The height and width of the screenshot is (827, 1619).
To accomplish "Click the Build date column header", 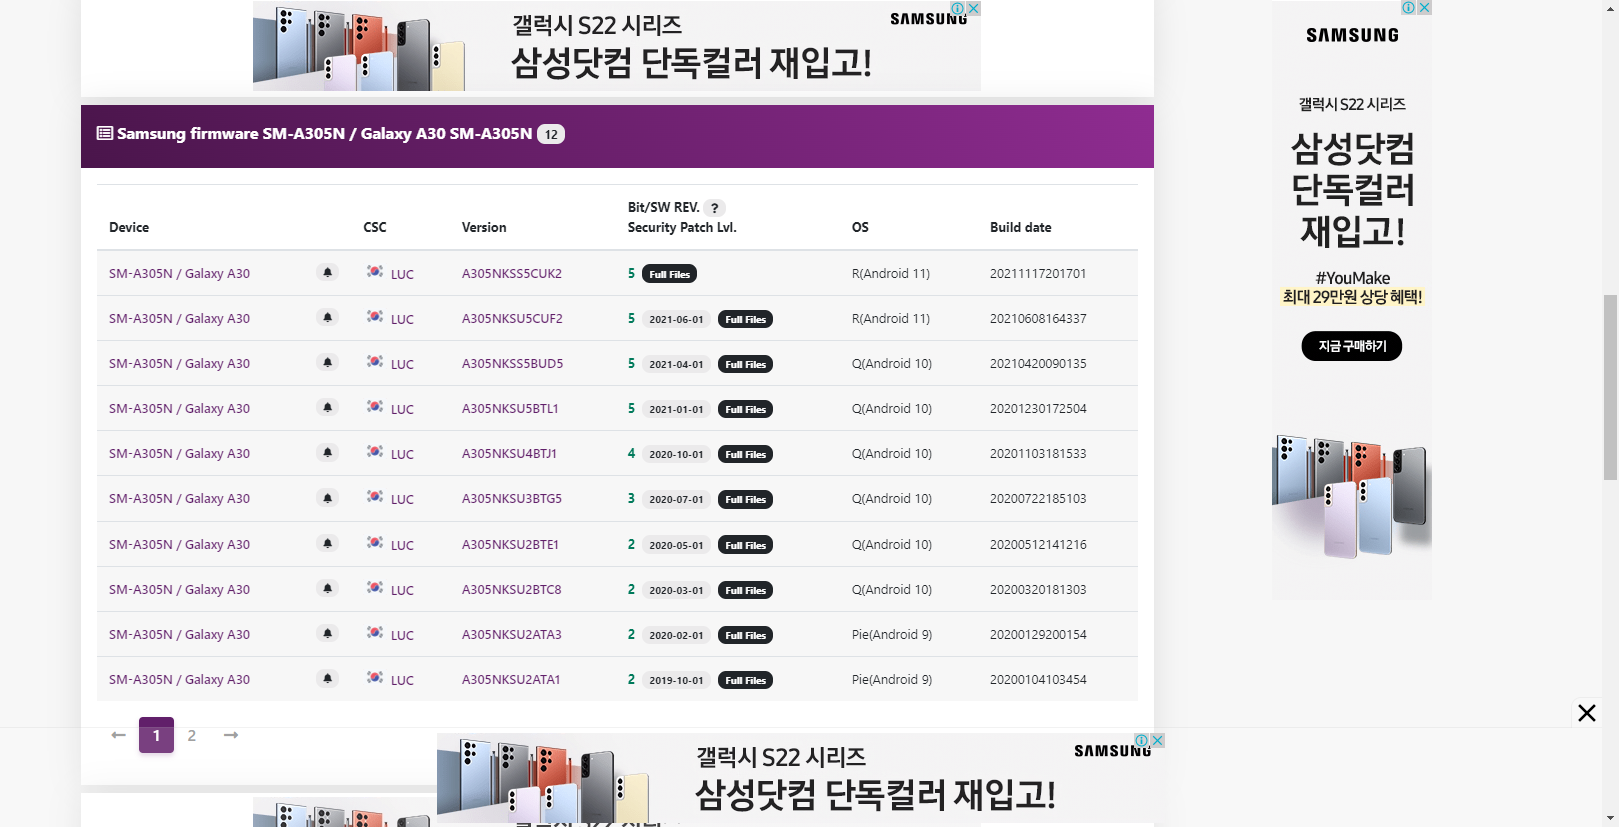I will pos(1020,227).
